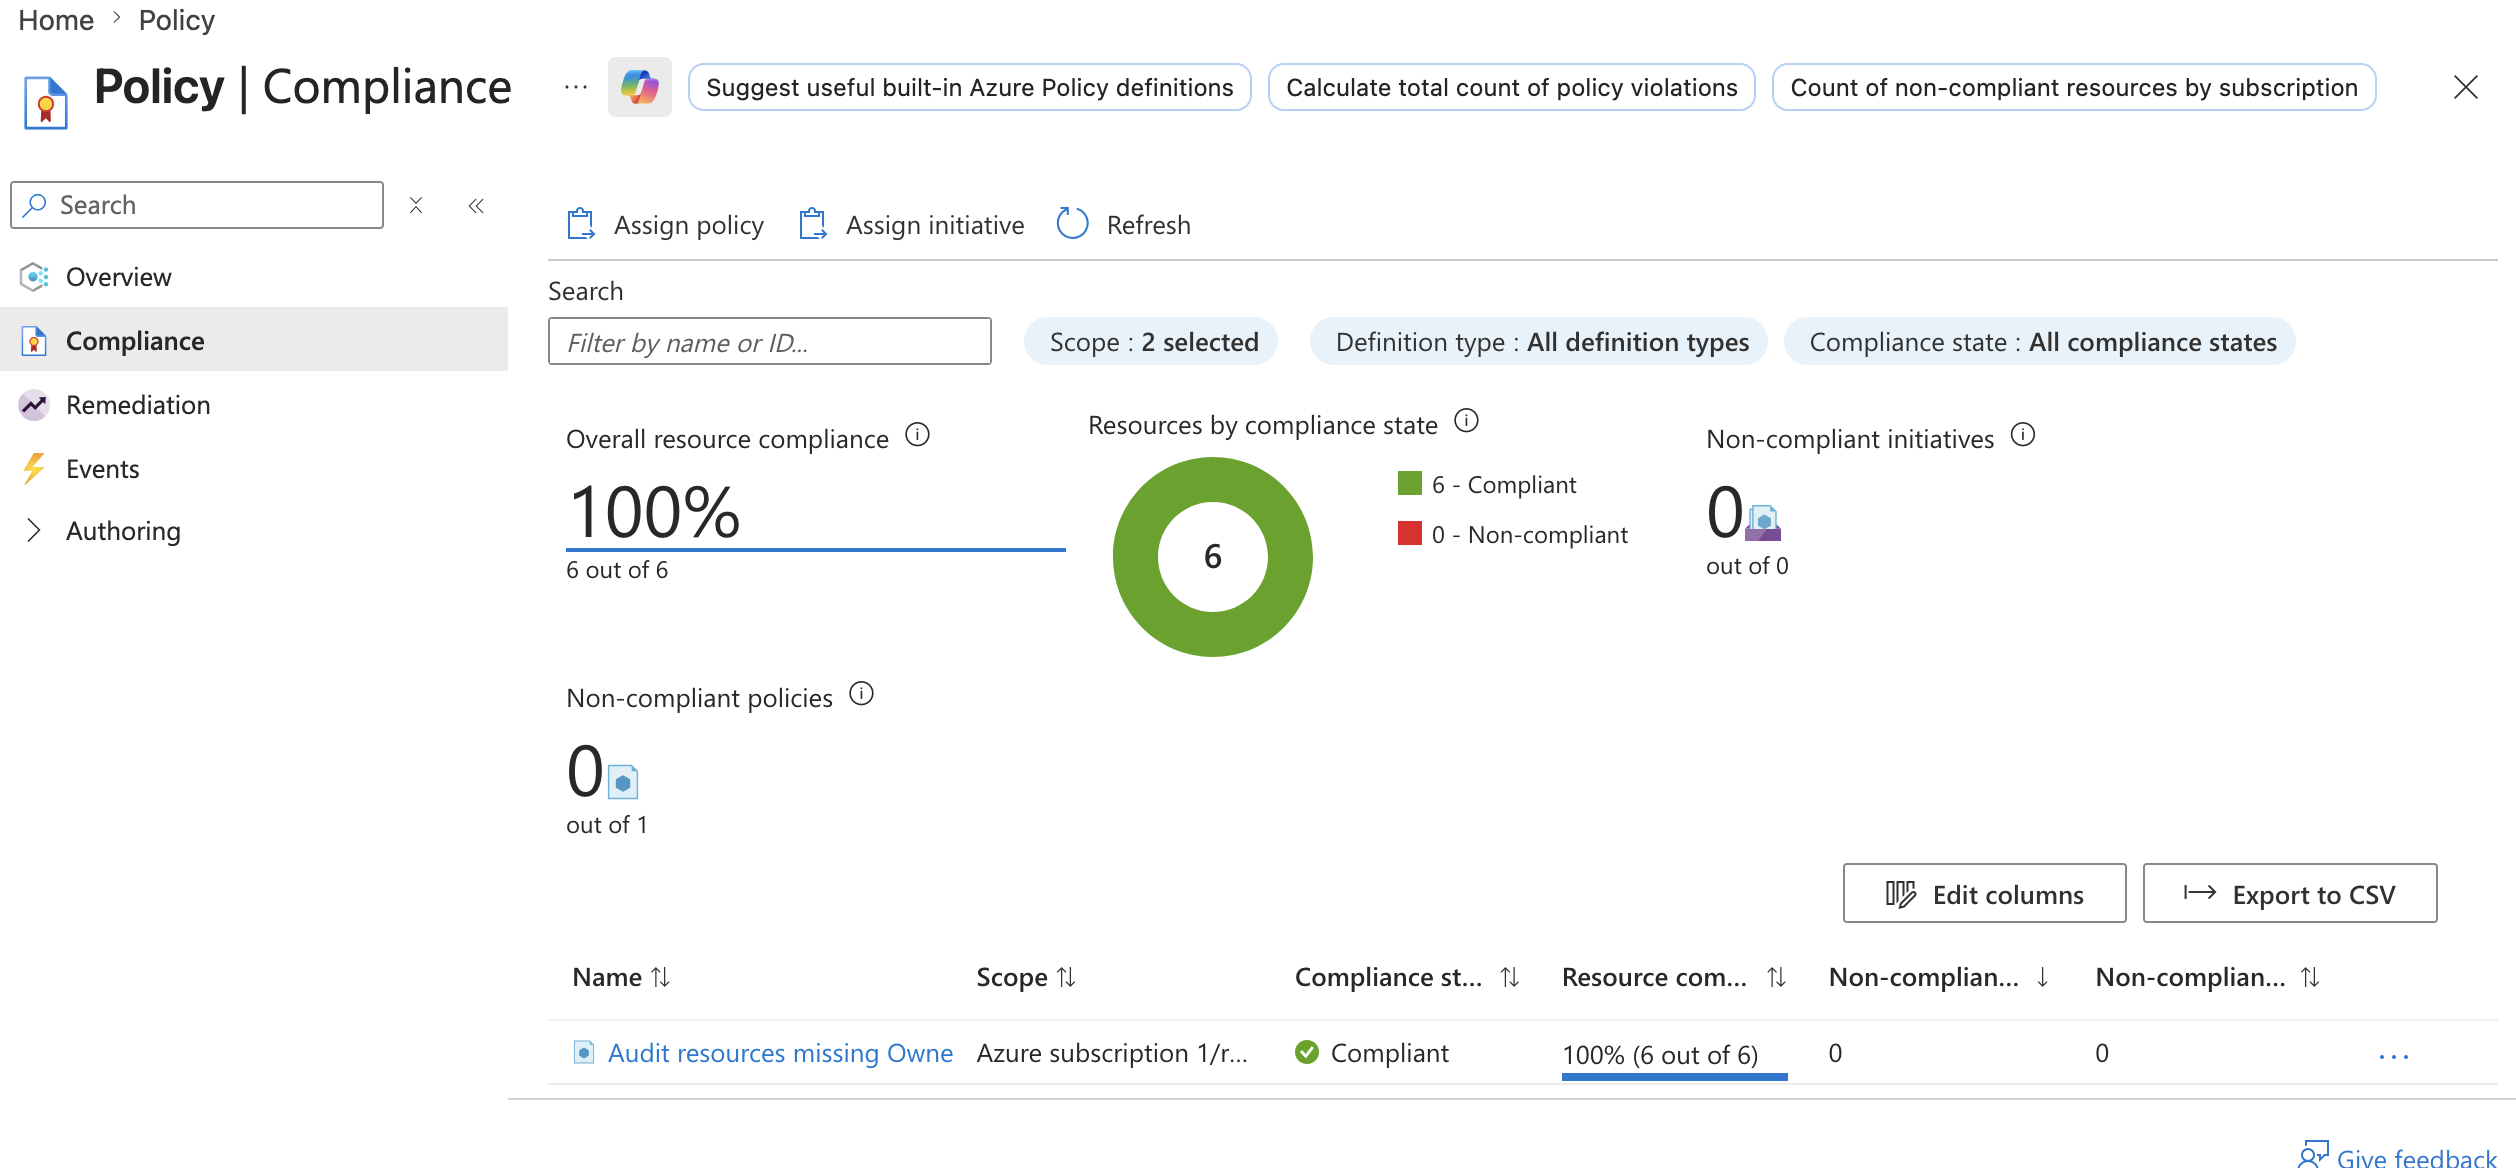2516x1168 pixels.
Task: Click Count of non-compliant resources by subscription
Action: [2074, 87]
